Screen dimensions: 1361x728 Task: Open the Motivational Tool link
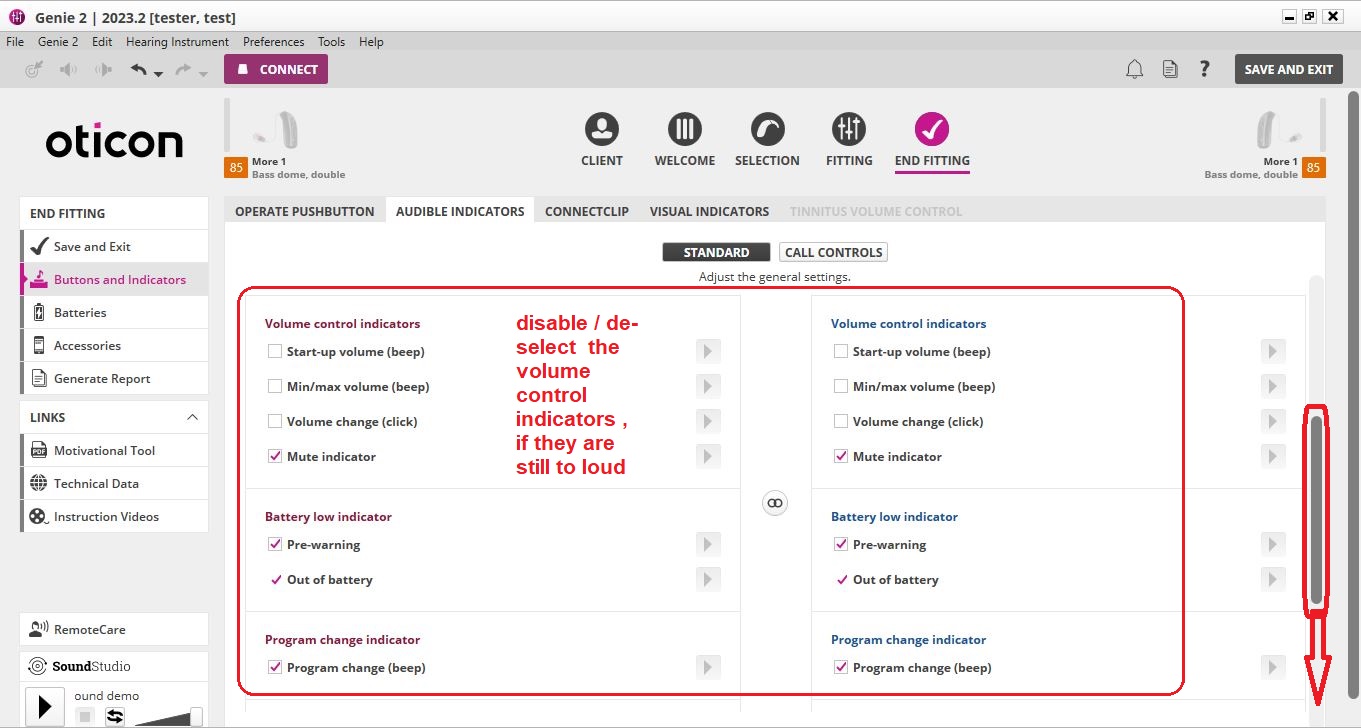point(114,450)
